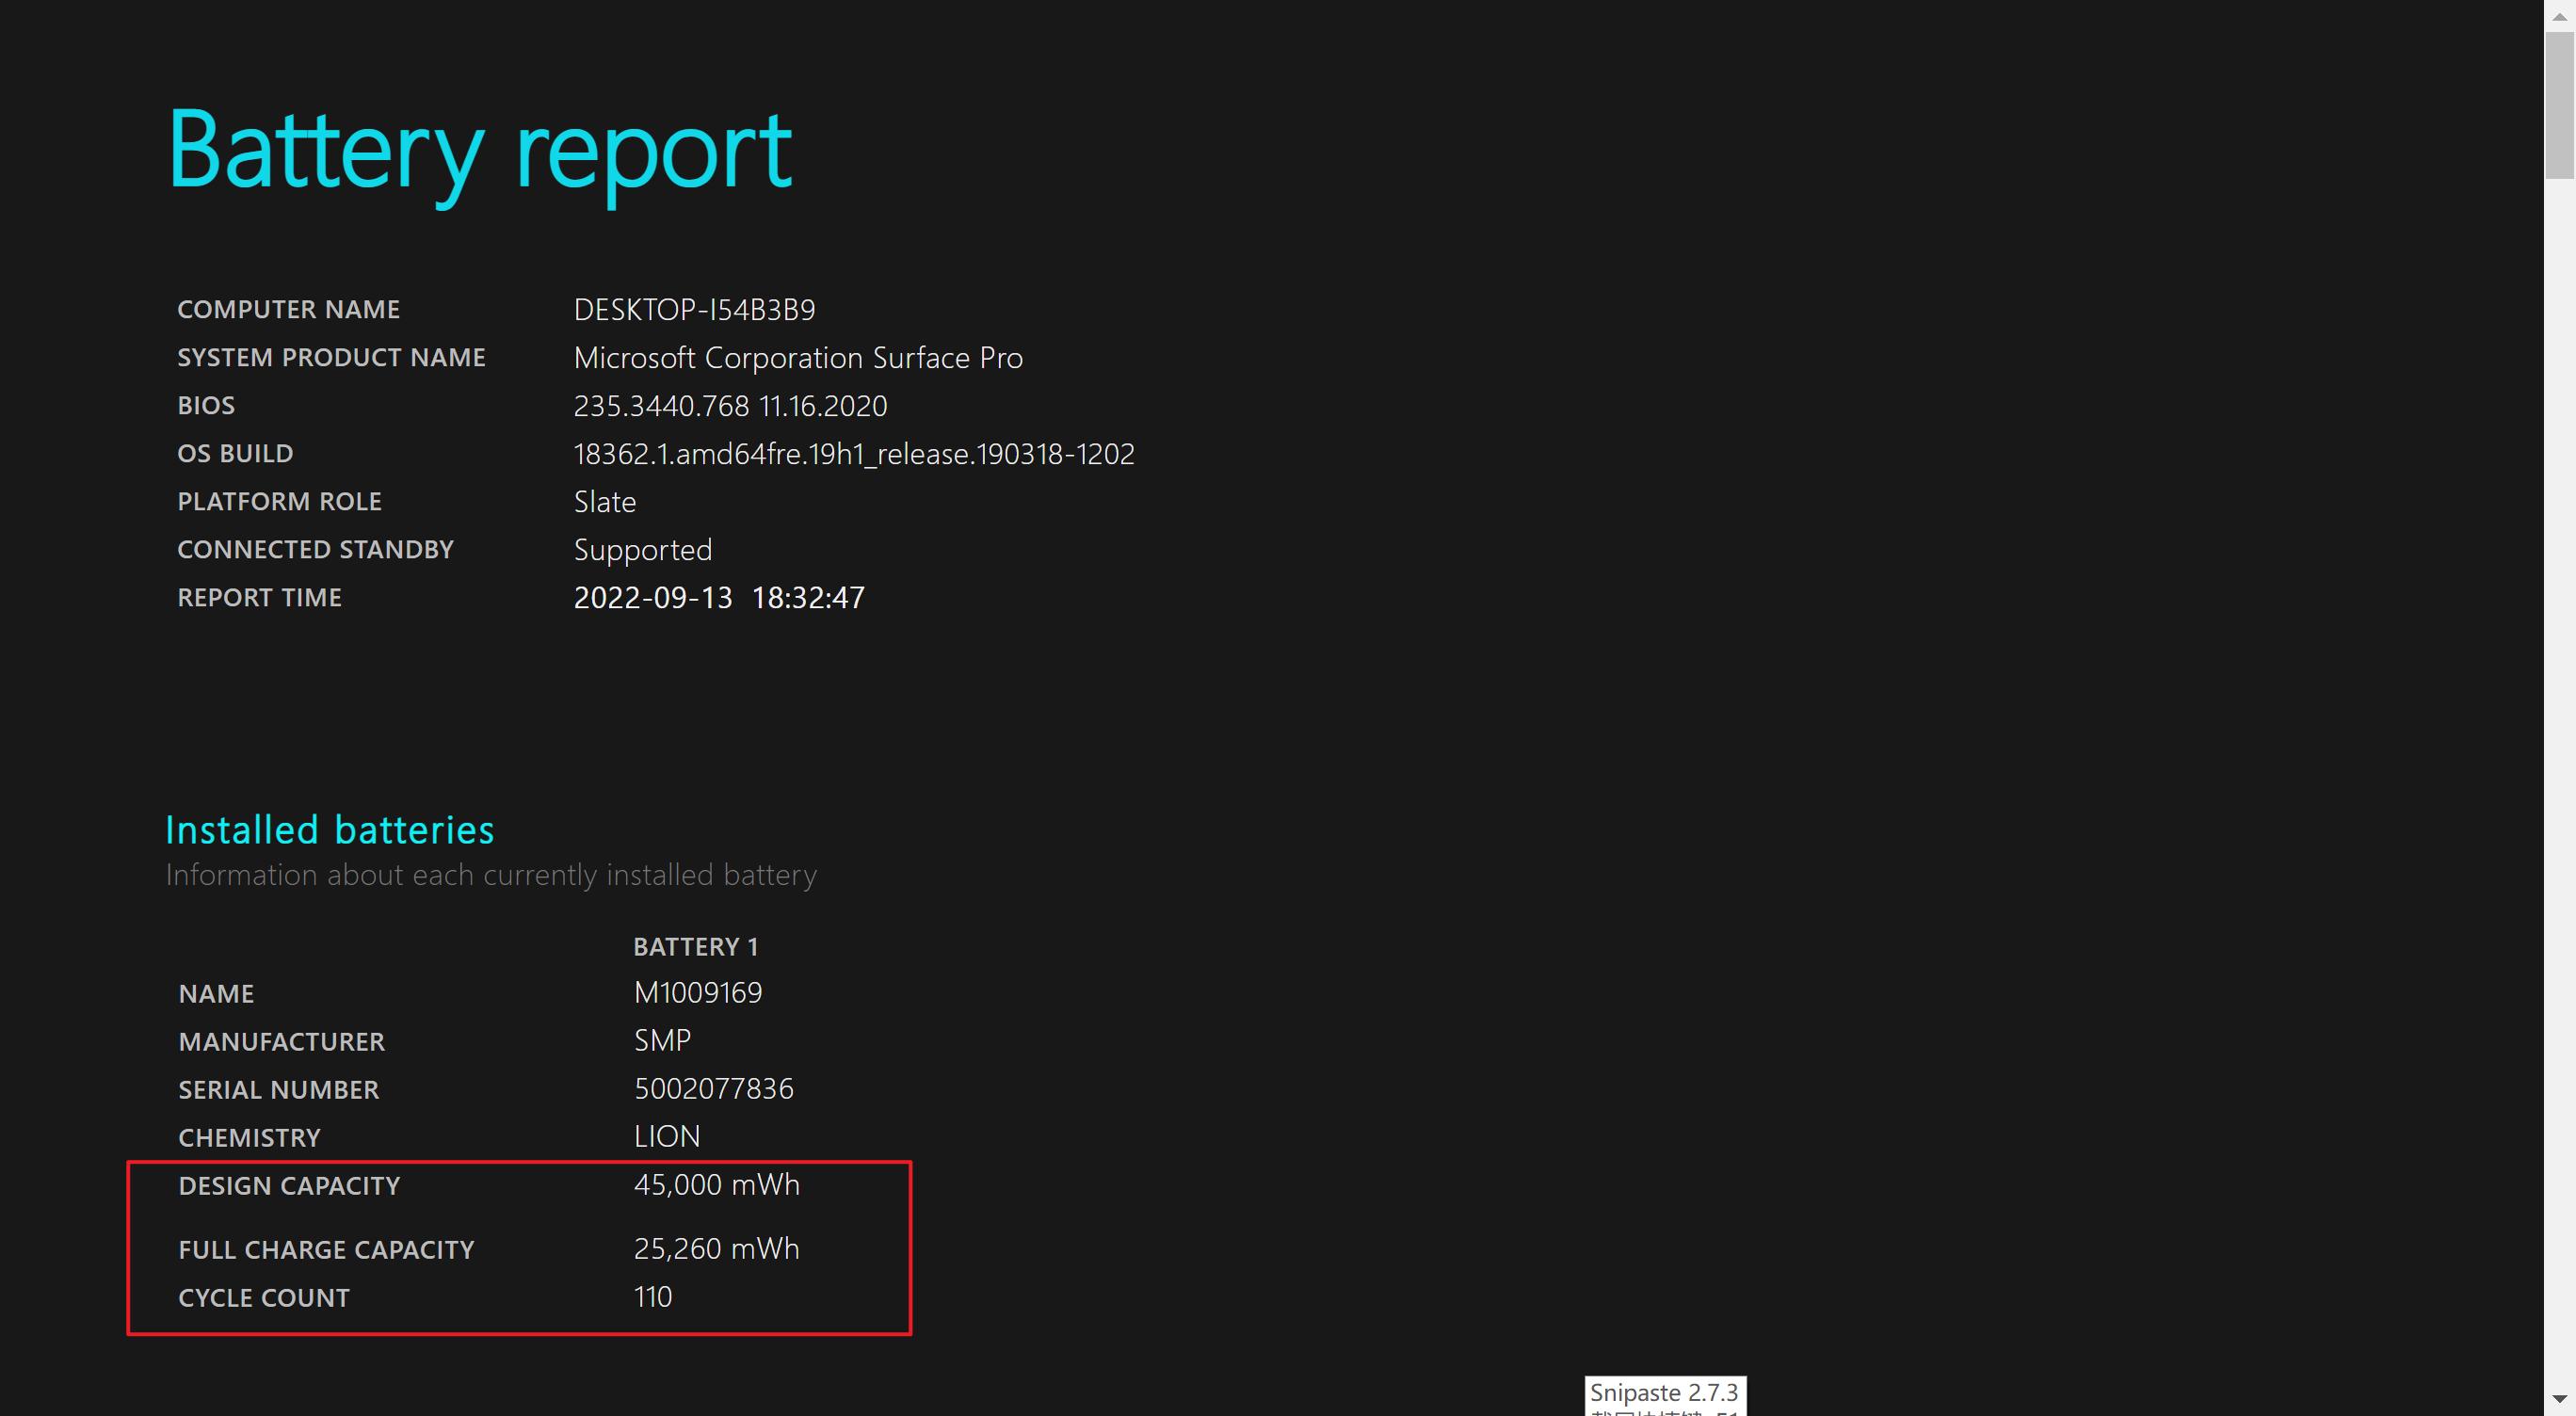The height and width of the screenshot is (1416, 2576).
Task: Click the chemistry value LION
Action: tap(666, 1137)
